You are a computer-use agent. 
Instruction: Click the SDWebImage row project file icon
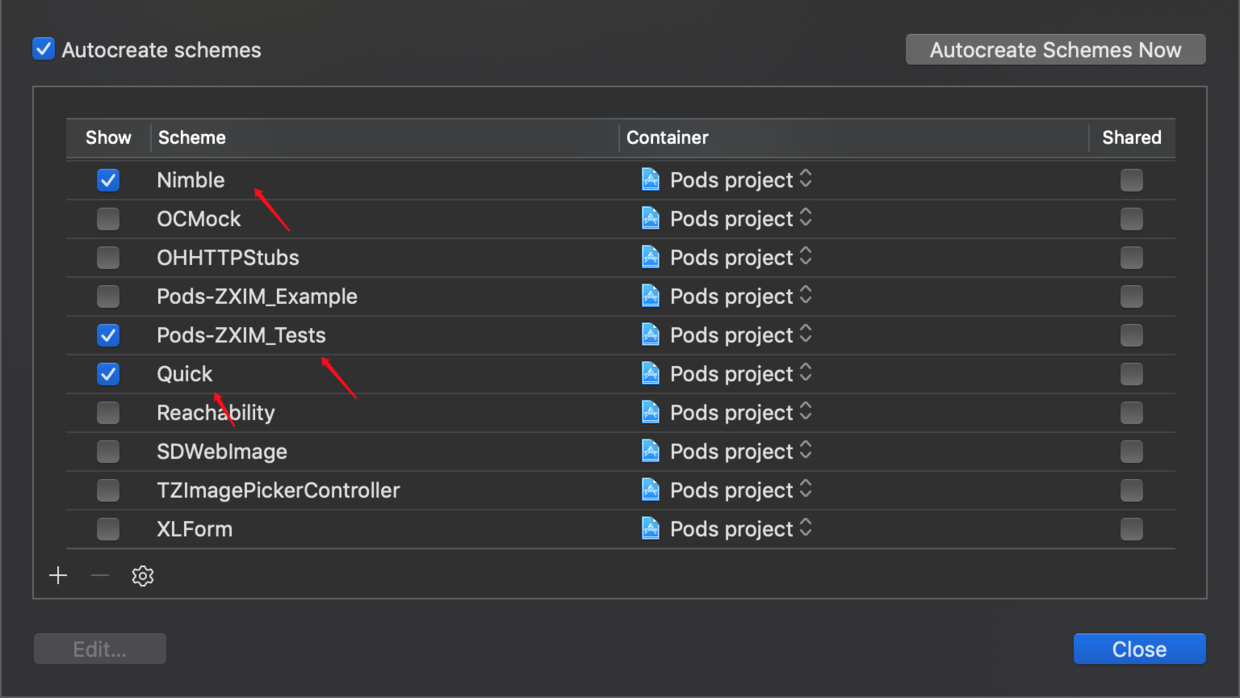pos(650,452)
